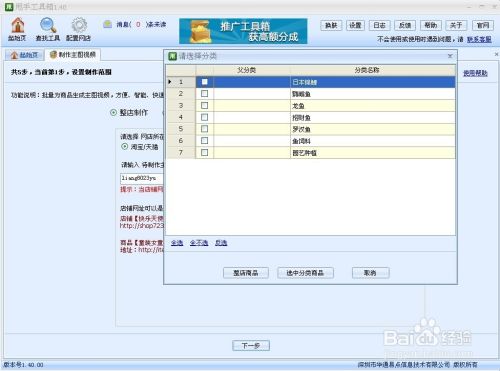Check the 龙鱼 row 3 checkbox
This screenshot has width=500, height=371.
click(204, 105)
